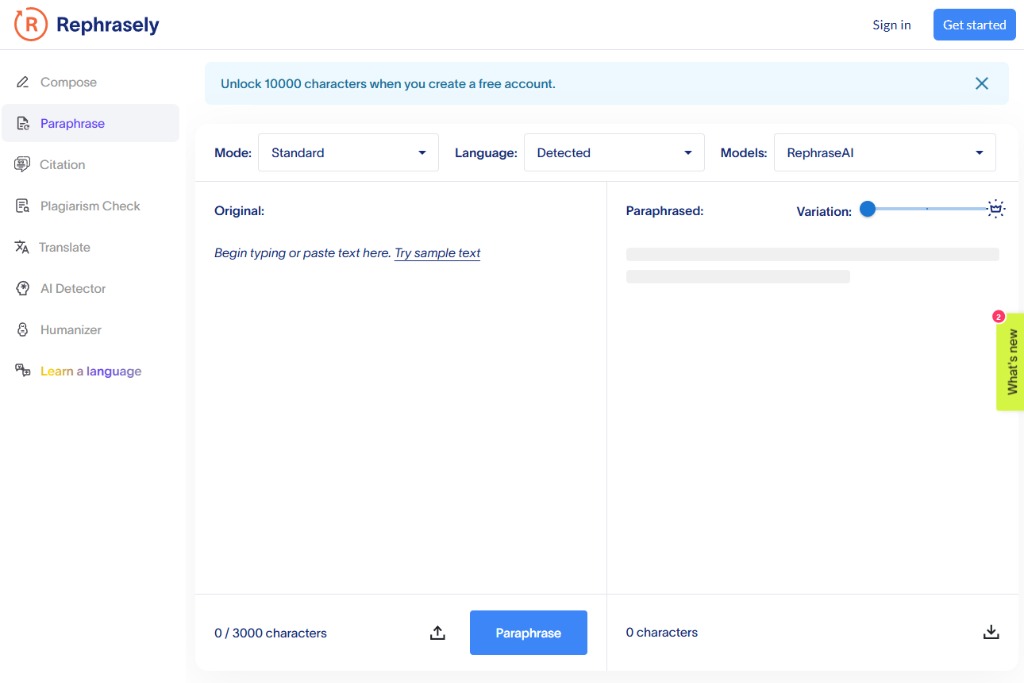Open the Citation tool from sidebar
Screen dimensions: 1024x683
(62, 165)
